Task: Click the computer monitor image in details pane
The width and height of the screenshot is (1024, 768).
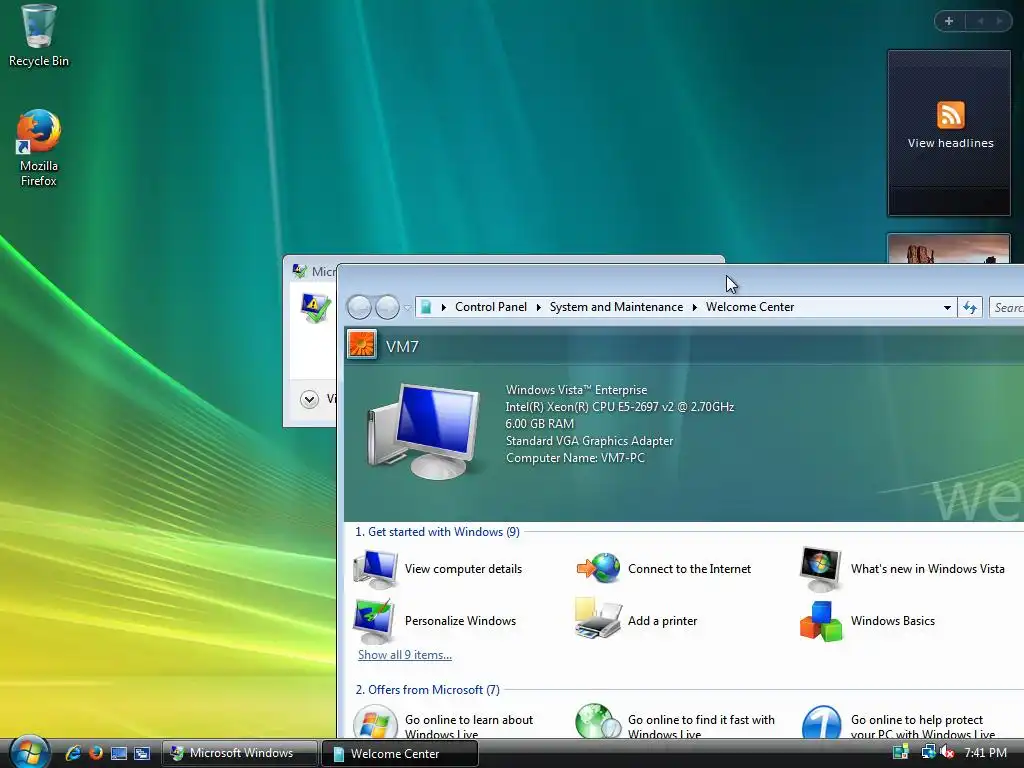Action: (x=424, y=431)
